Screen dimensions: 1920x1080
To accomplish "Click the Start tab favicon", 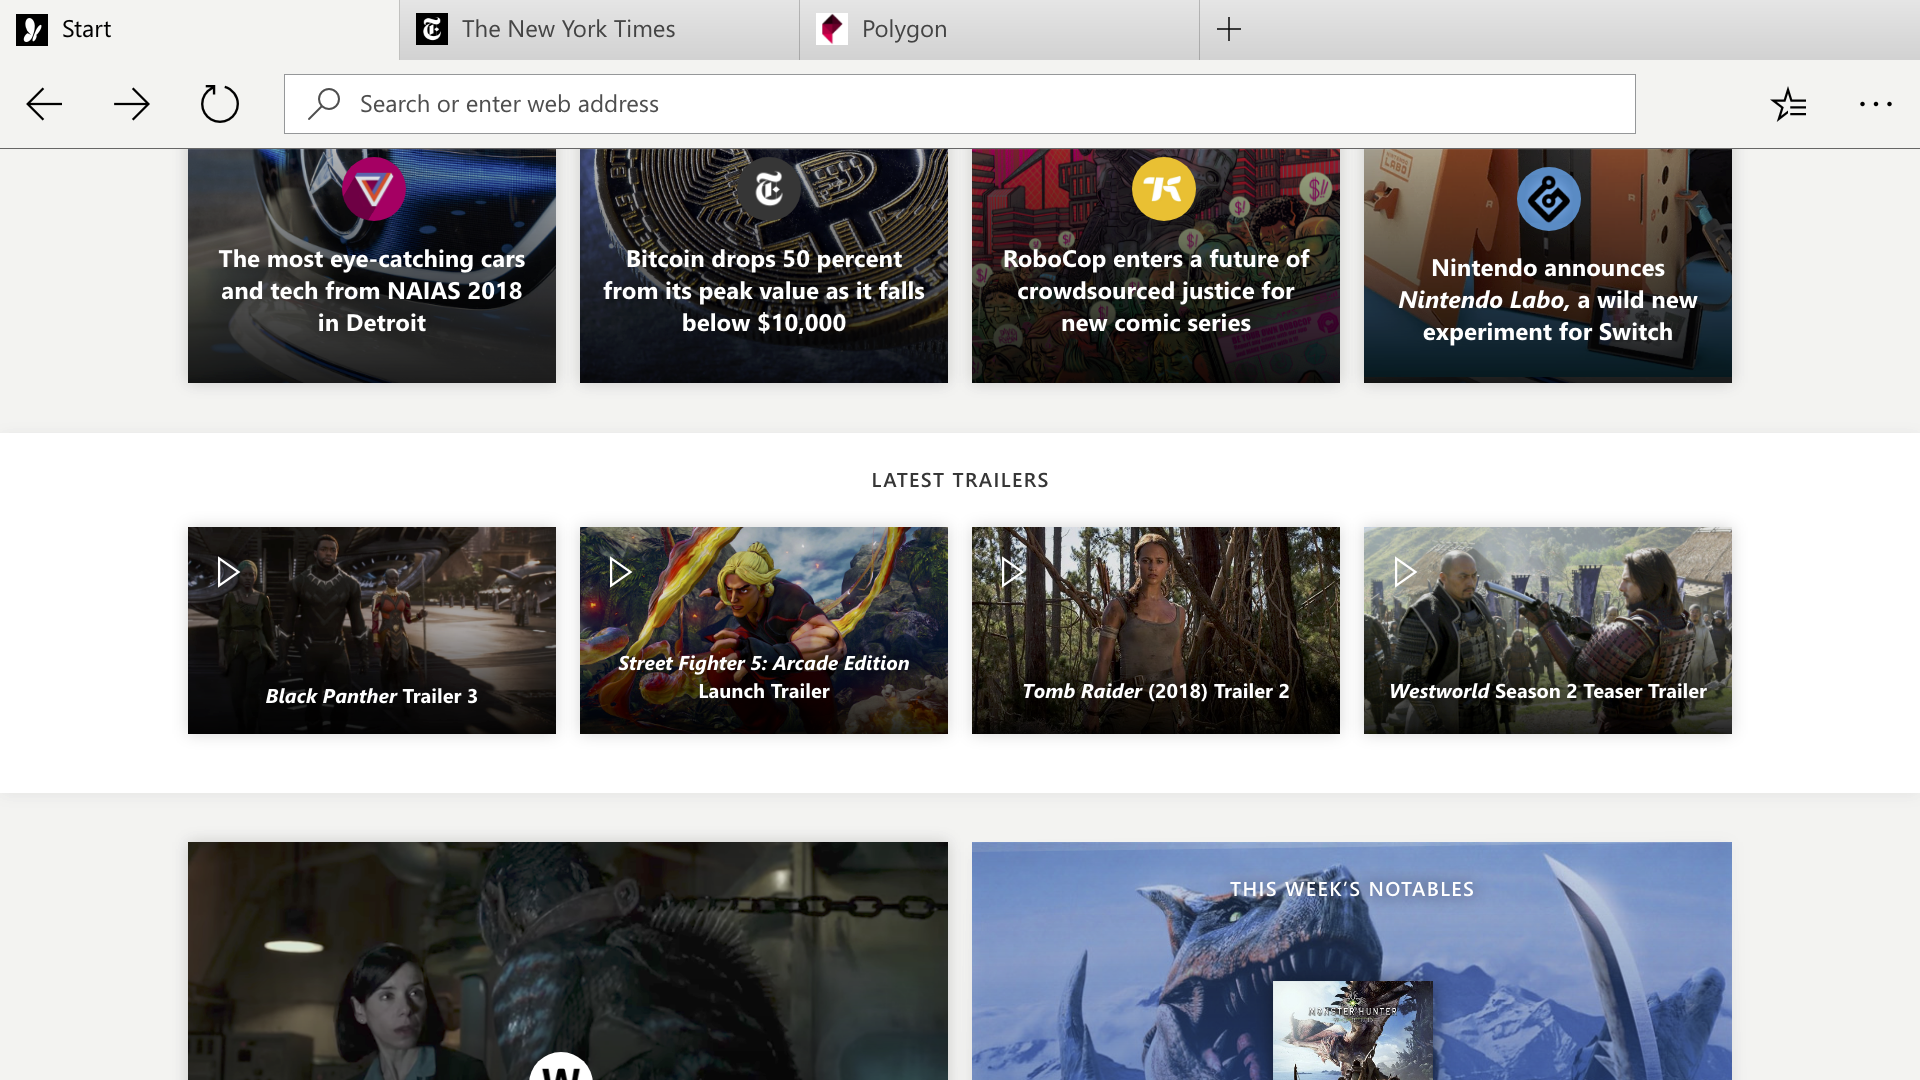I will click(x=32, y=29).
